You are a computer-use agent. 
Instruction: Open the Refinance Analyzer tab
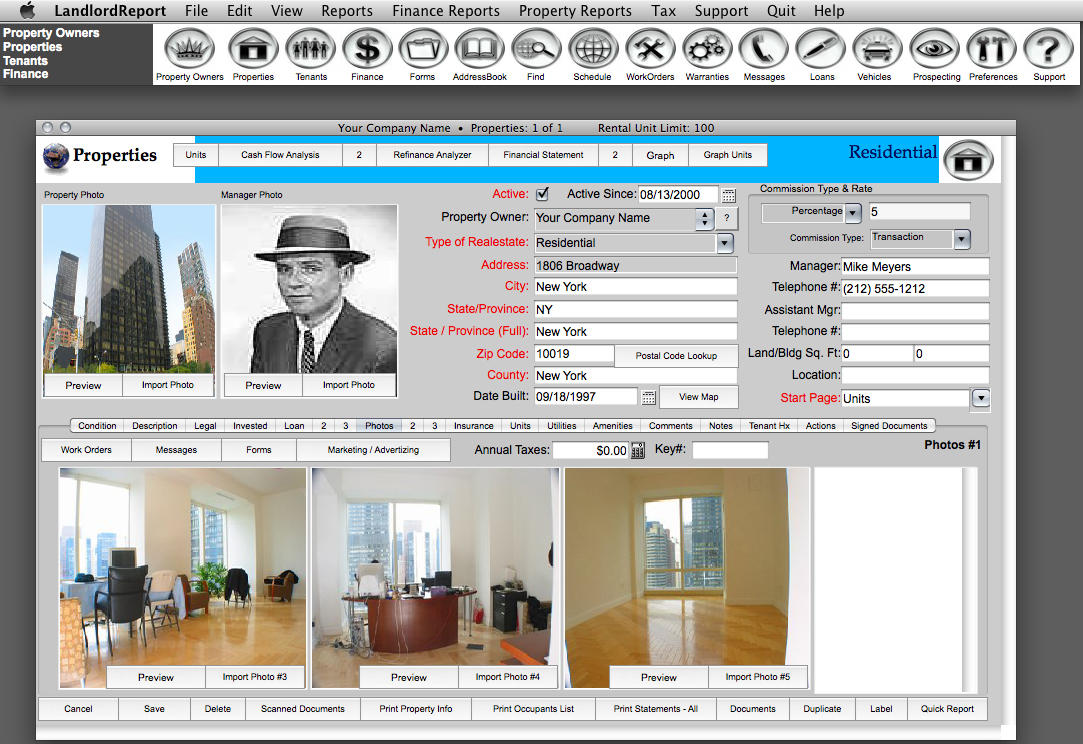[432, 155]
